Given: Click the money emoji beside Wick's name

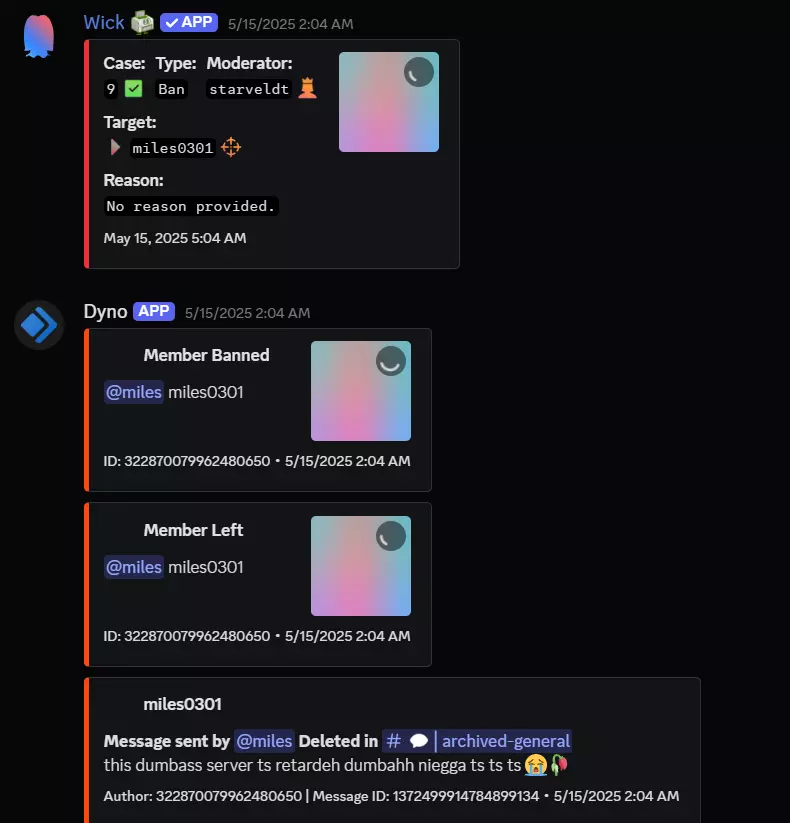Looking at the screenshot, I should coord(142,23).
